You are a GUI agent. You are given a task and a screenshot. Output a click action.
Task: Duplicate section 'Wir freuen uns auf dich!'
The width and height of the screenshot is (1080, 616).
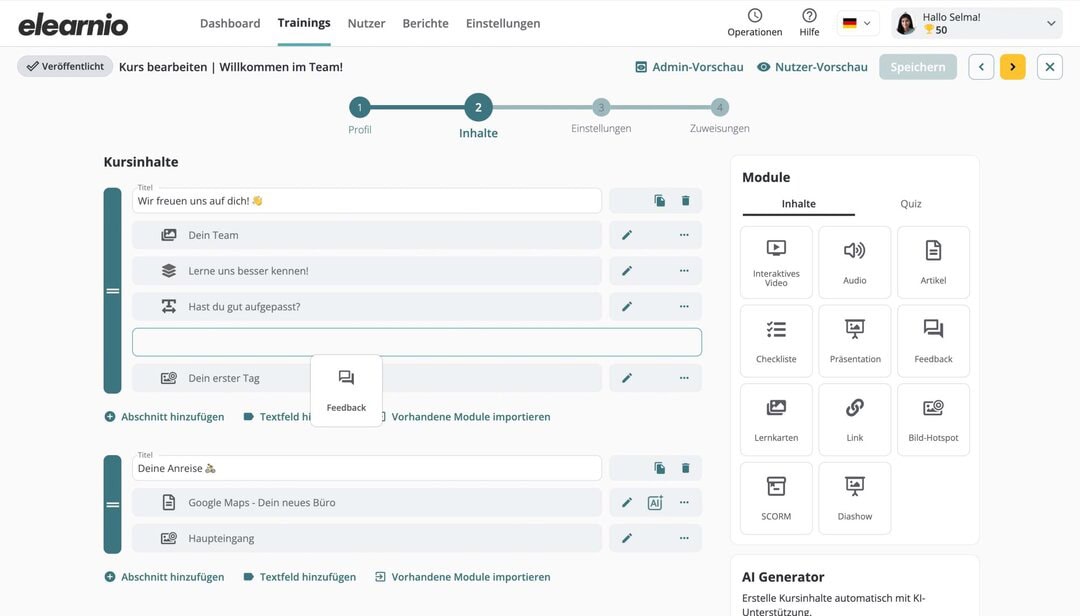click(x=660, y=201)
